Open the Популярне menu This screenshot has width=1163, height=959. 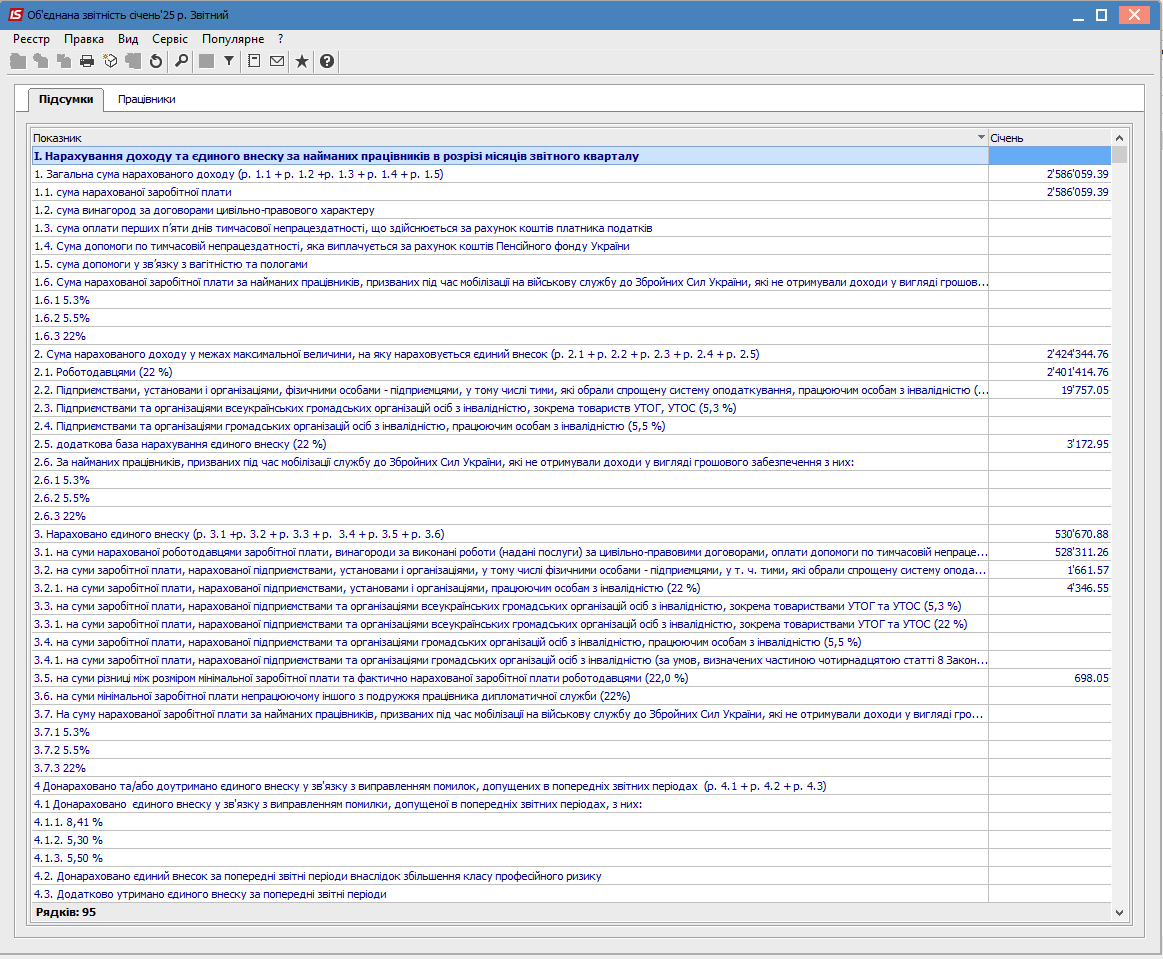coord(233,39)
